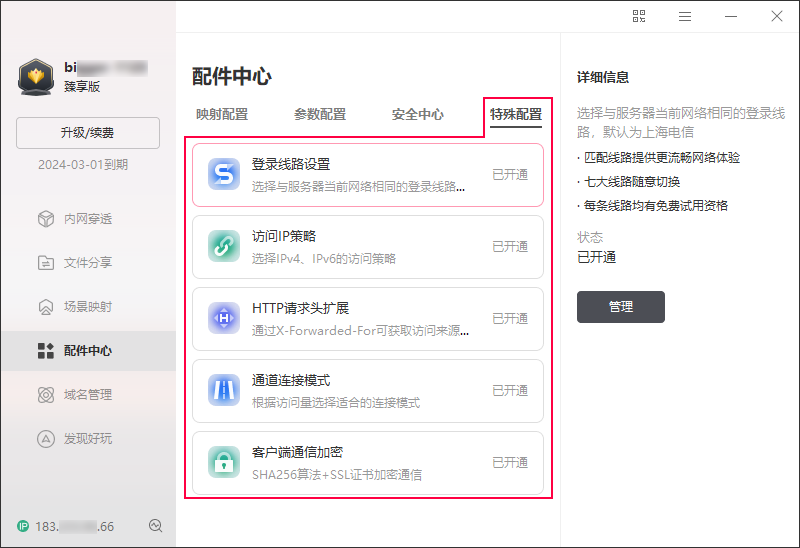Click the QR code icon in title bar
Screen dimensions: 800x548
(639, 16)
